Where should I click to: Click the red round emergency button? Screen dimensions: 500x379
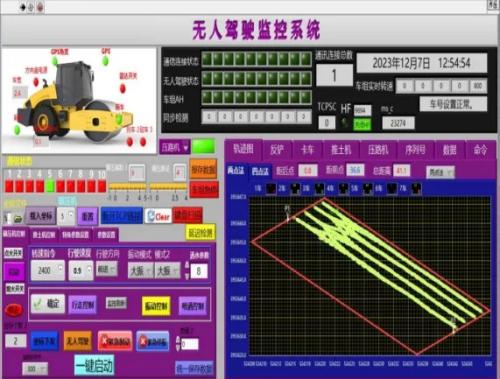tap(13, 310)
